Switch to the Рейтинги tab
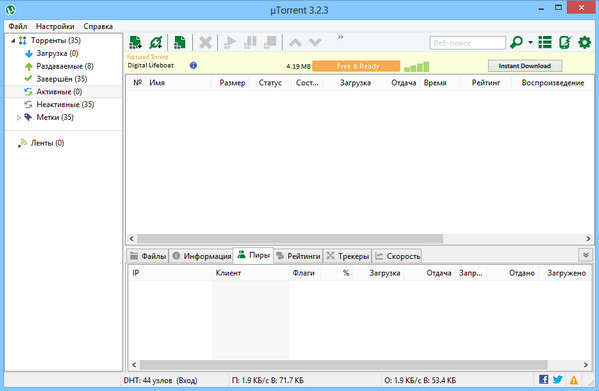Screen dimensions: 599x391 click(298, 256)
